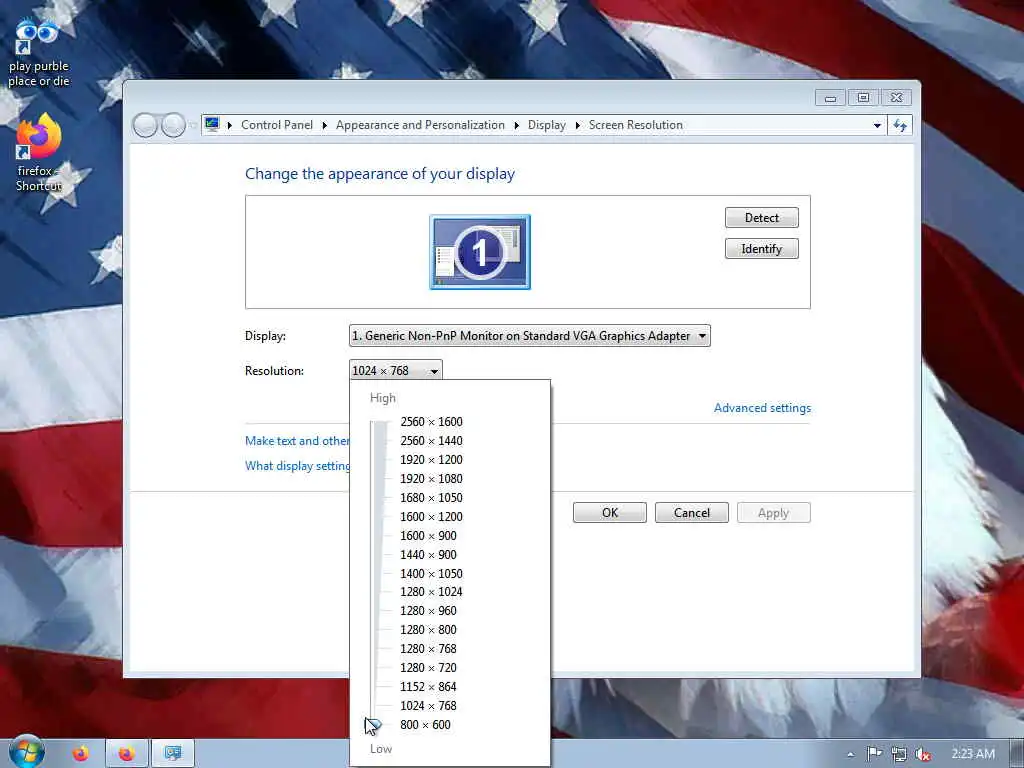Set slider to 1920 × 1080
This screenshot has height=768, width=1024.
431,479
